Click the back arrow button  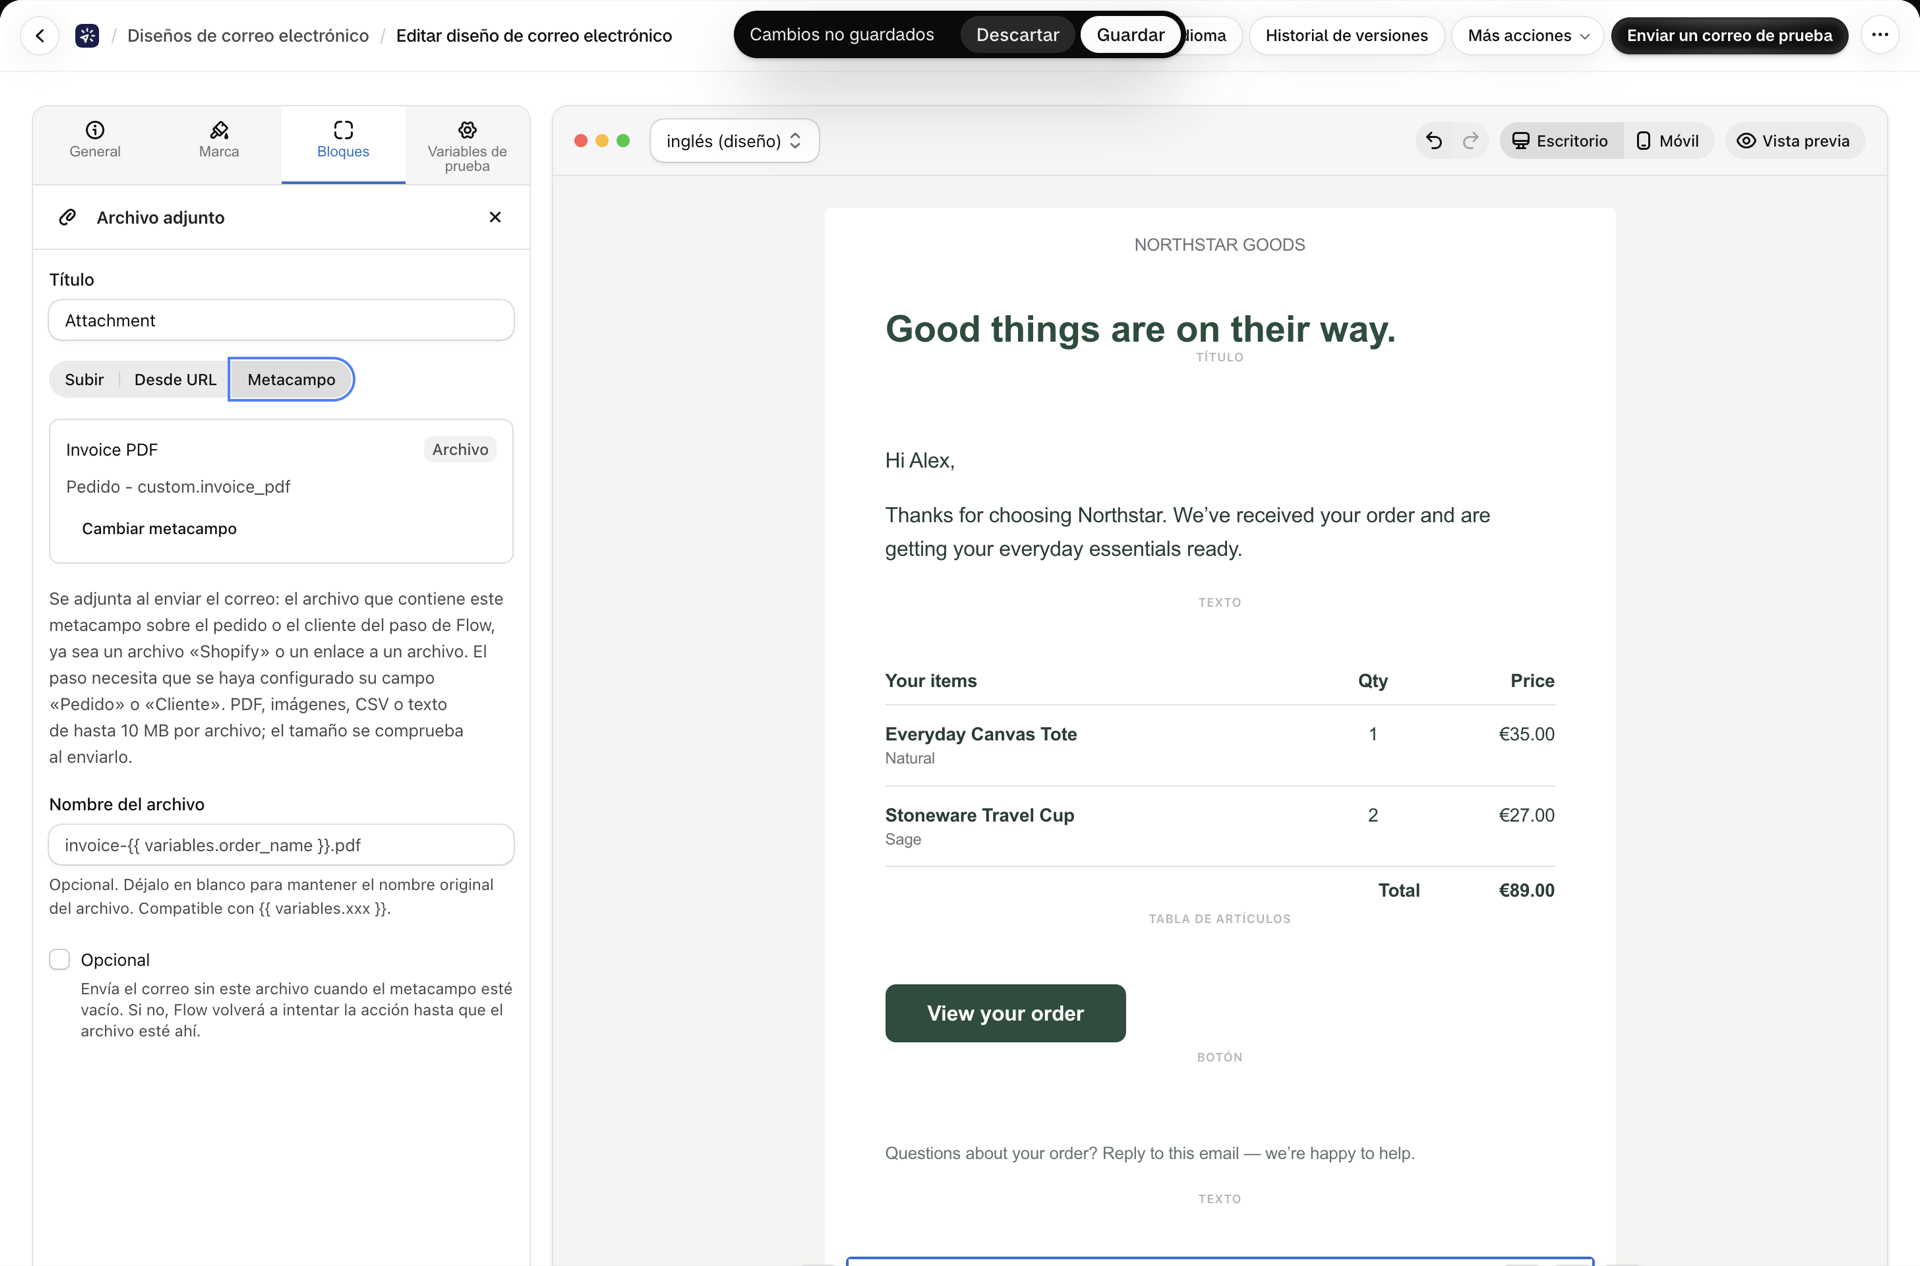40,36
